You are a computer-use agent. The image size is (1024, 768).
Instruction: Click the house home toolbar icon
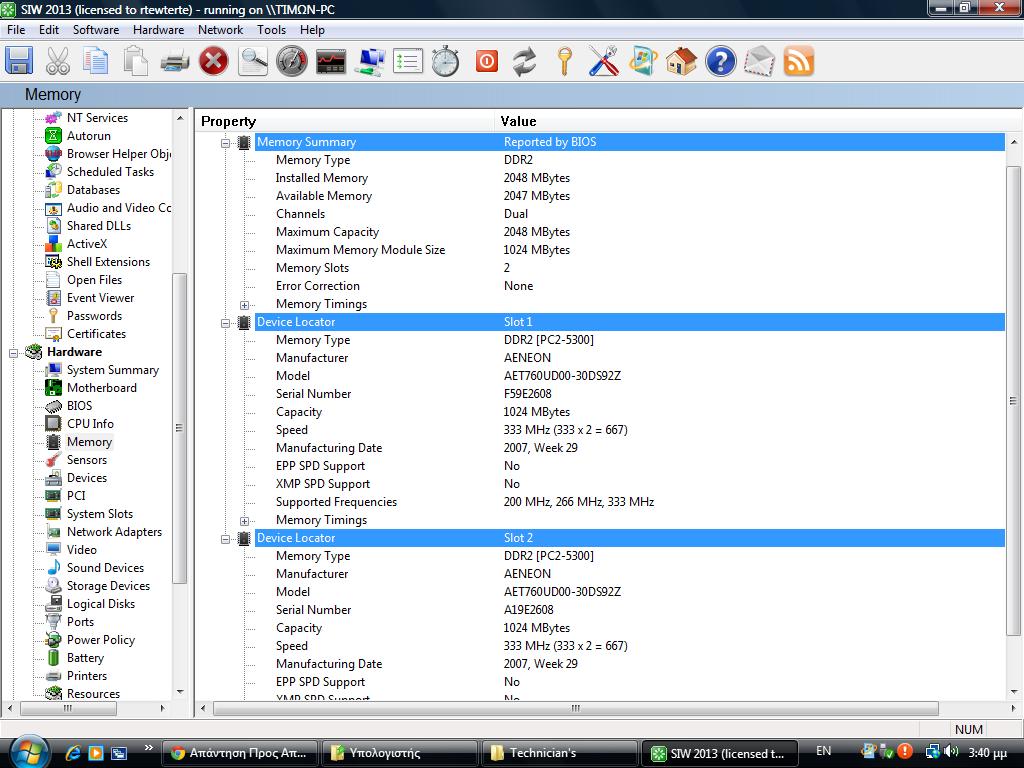pos(682,61)
